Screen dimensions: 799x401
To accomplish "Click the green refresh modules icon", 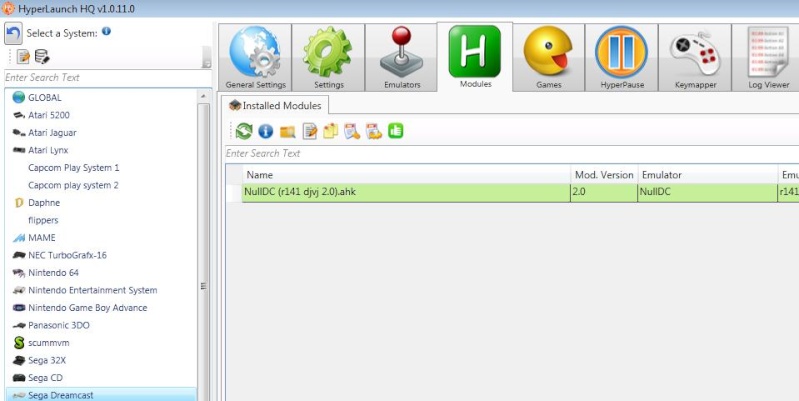I will pos(244,131).
